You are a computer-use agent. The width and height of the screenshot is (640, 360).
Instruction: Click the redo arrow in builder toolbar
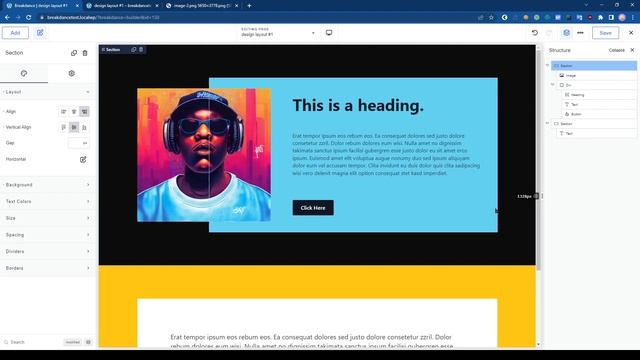click(x=549, y=33)
